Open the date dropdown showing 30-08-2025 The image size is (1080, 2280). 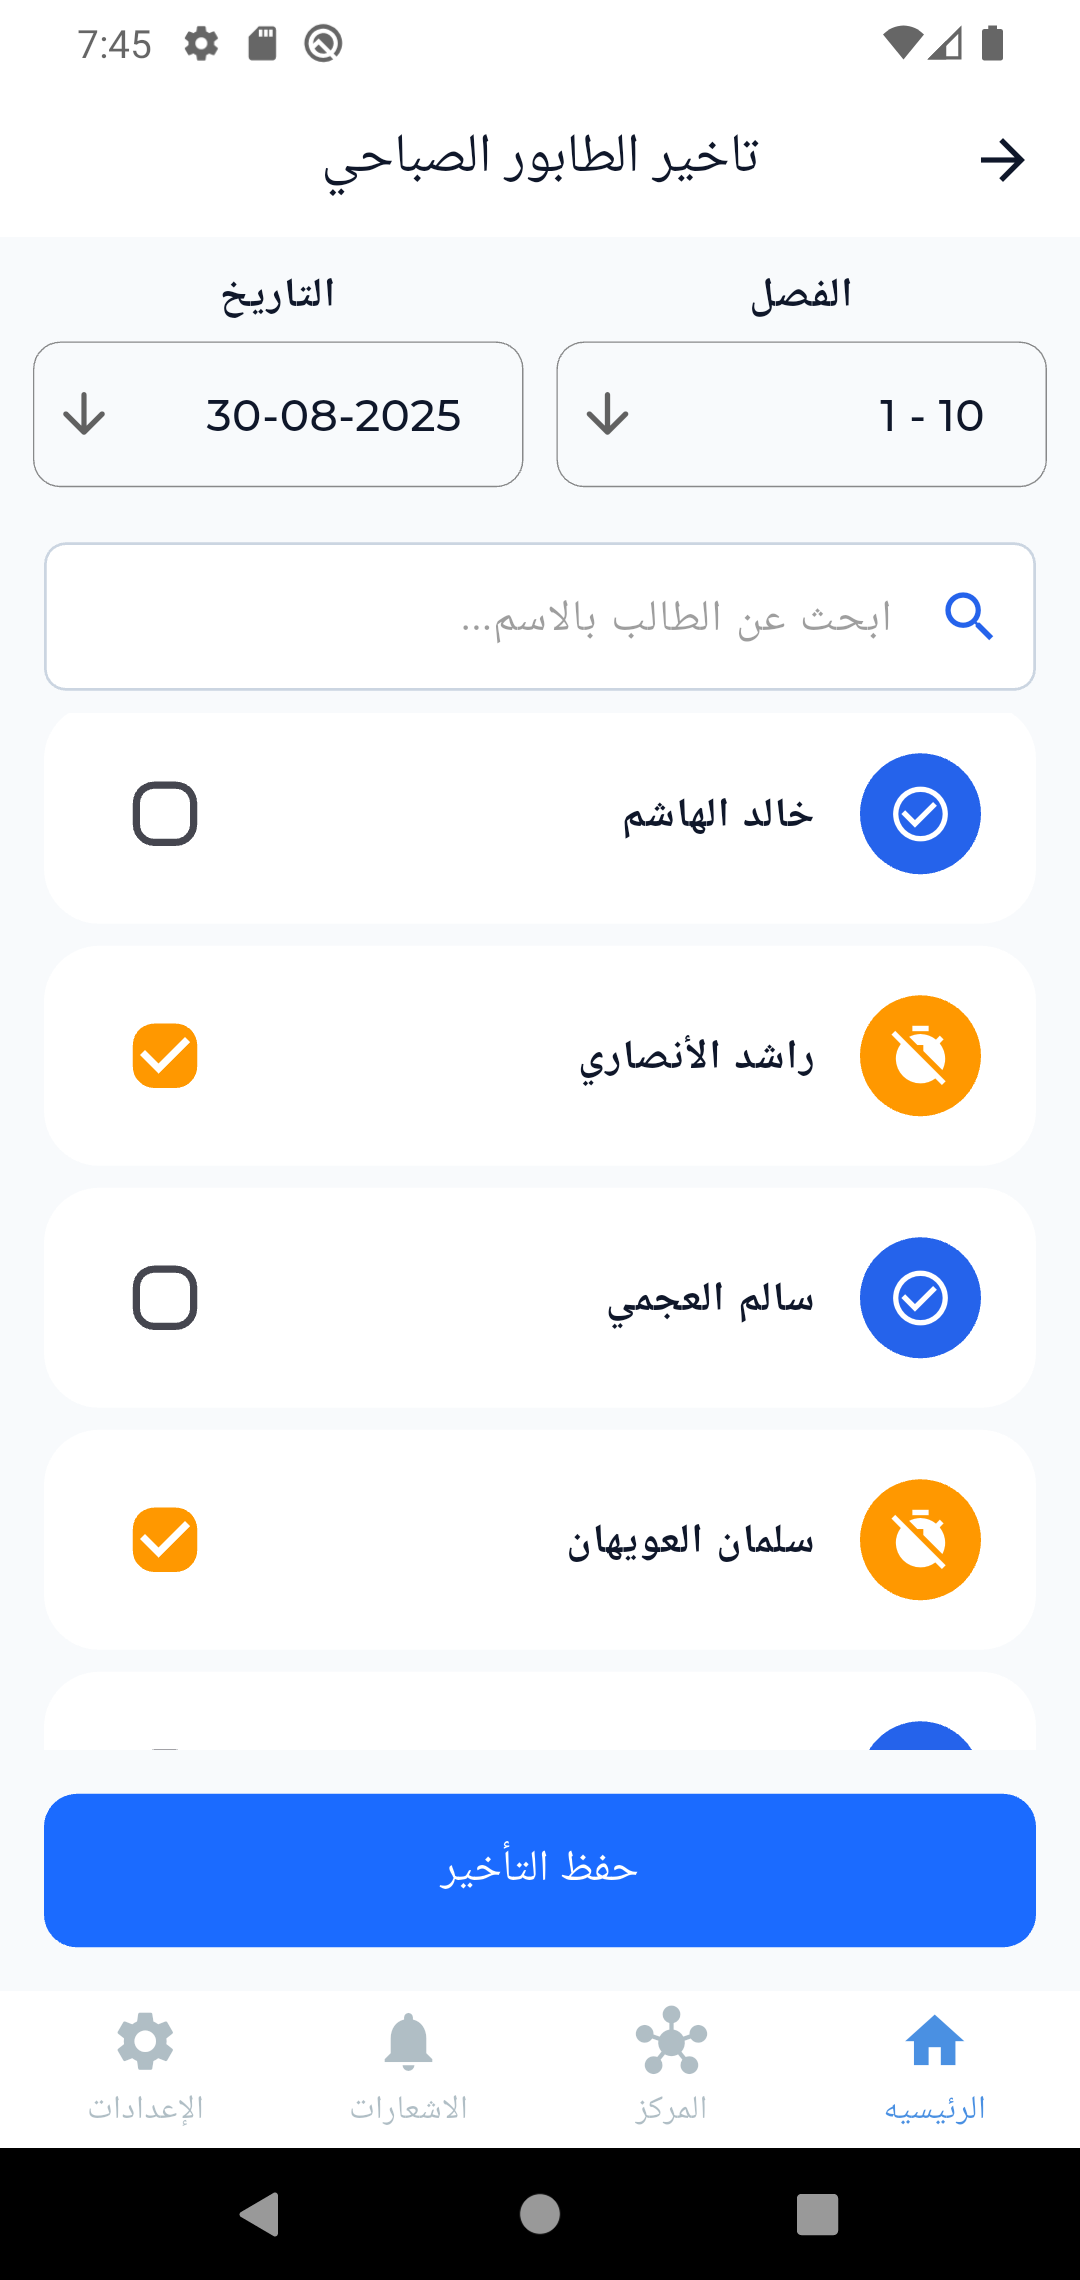click(278, 415)
